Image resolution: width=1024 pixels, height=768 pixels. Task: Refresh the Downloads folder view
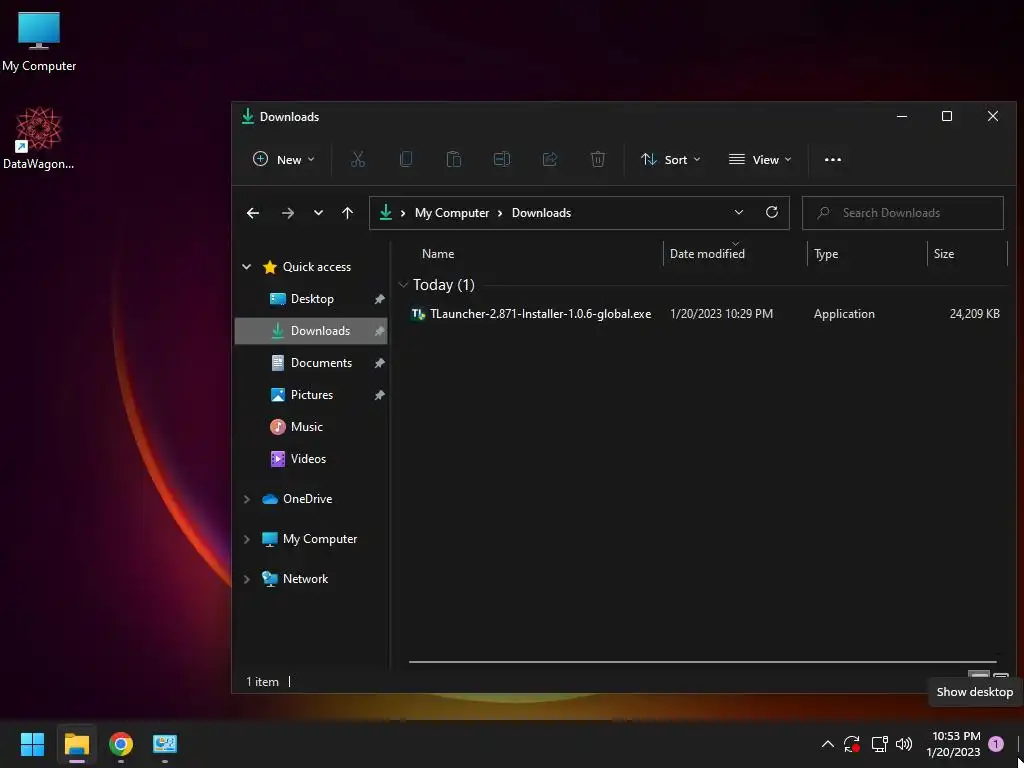(772, 212)
